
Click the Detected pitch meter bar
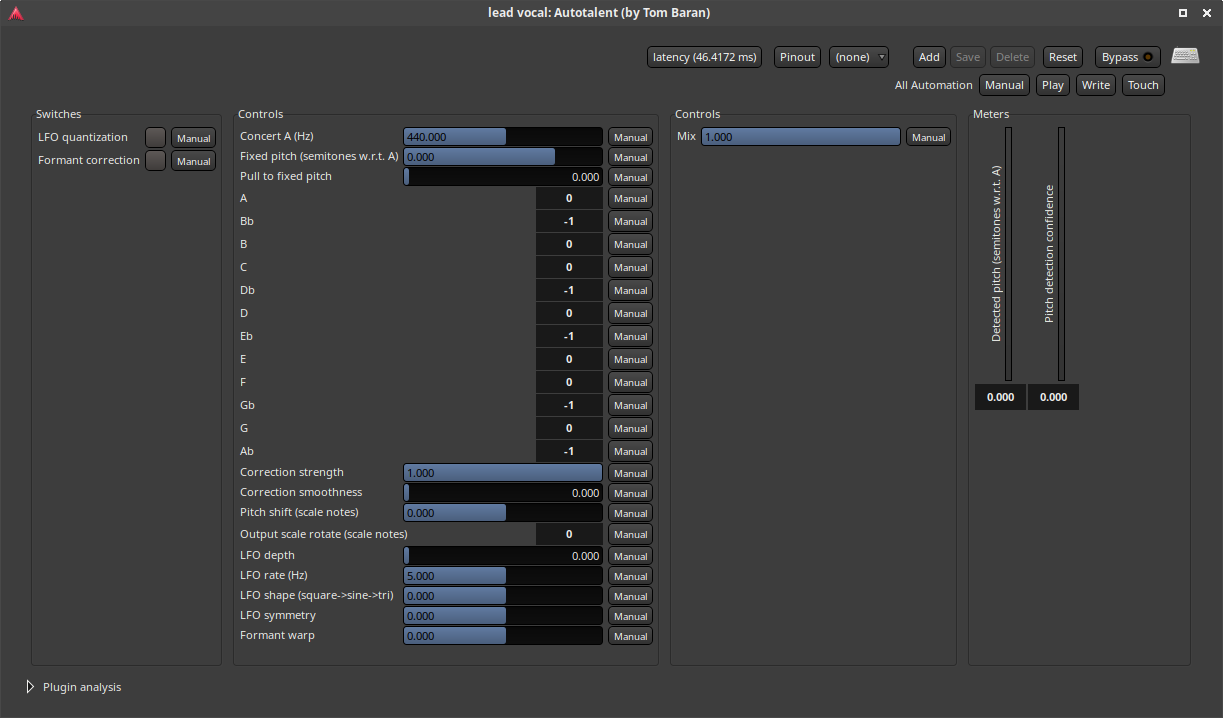1009,254
